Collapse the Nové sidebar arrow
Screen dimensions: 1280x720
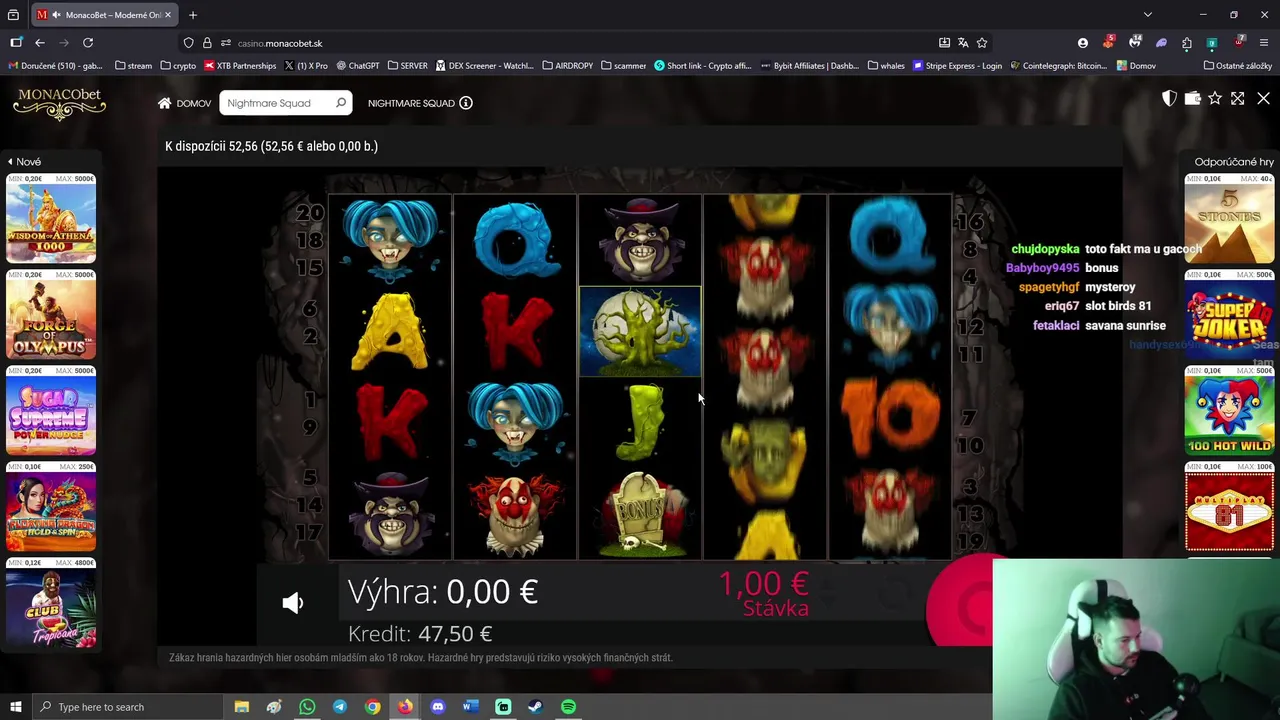[x=10, y=161]
